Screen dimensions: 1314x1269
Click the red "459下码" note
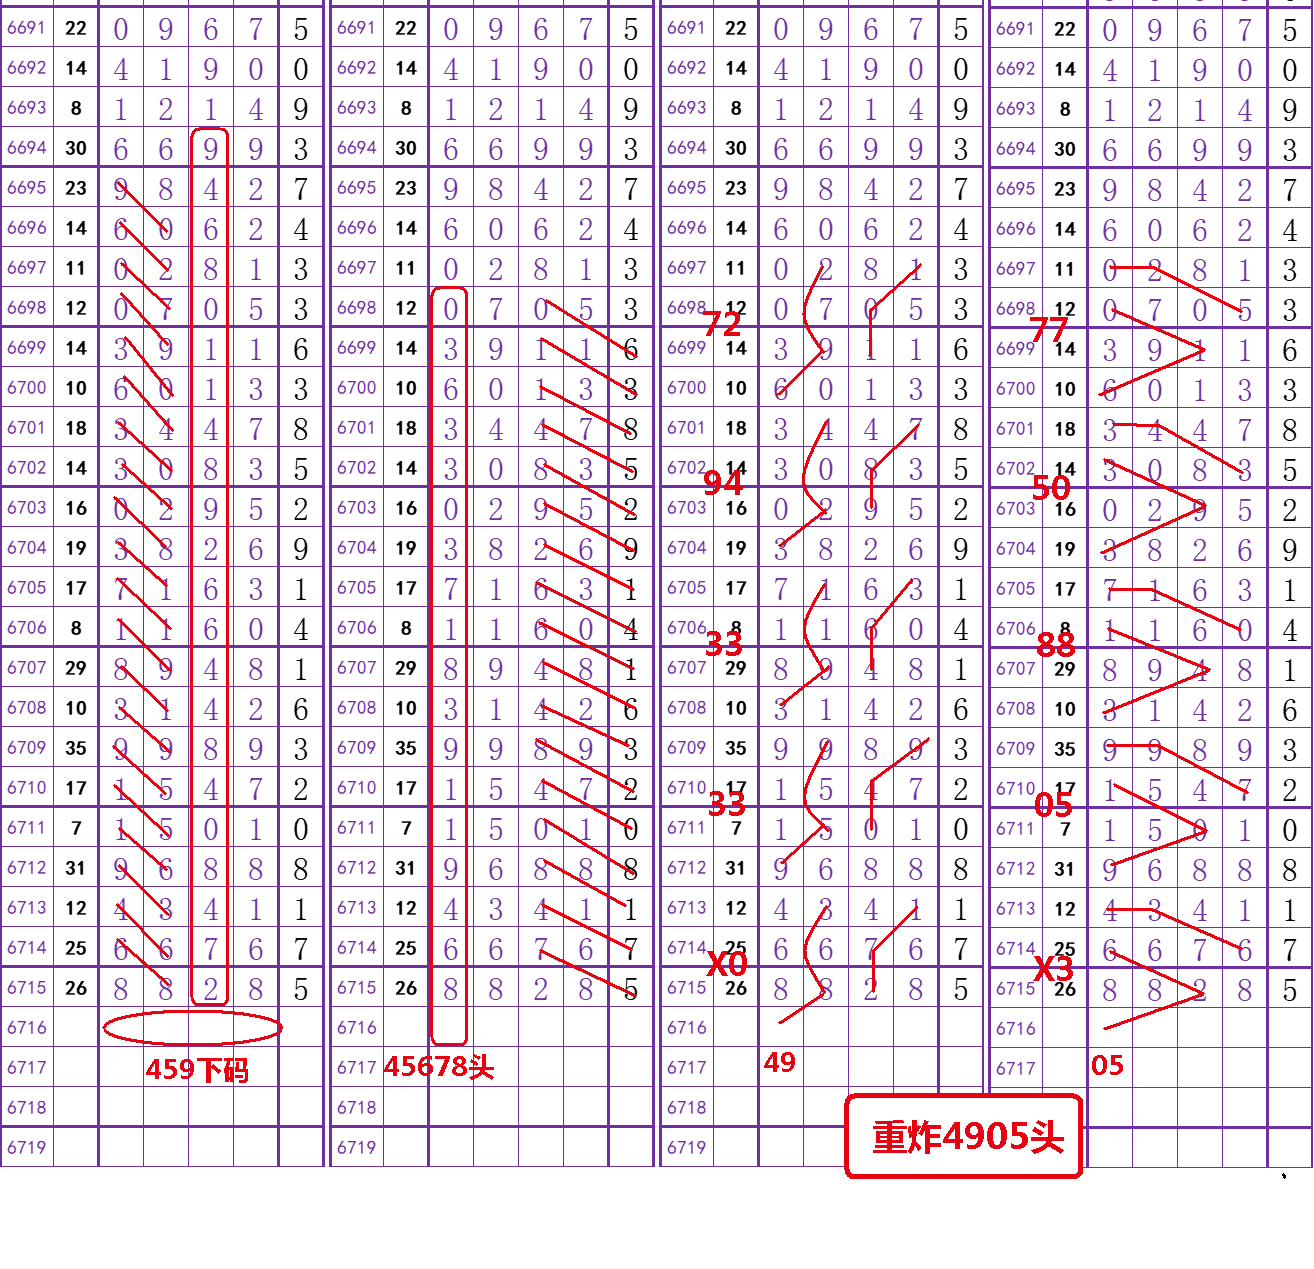[197, 1070]
